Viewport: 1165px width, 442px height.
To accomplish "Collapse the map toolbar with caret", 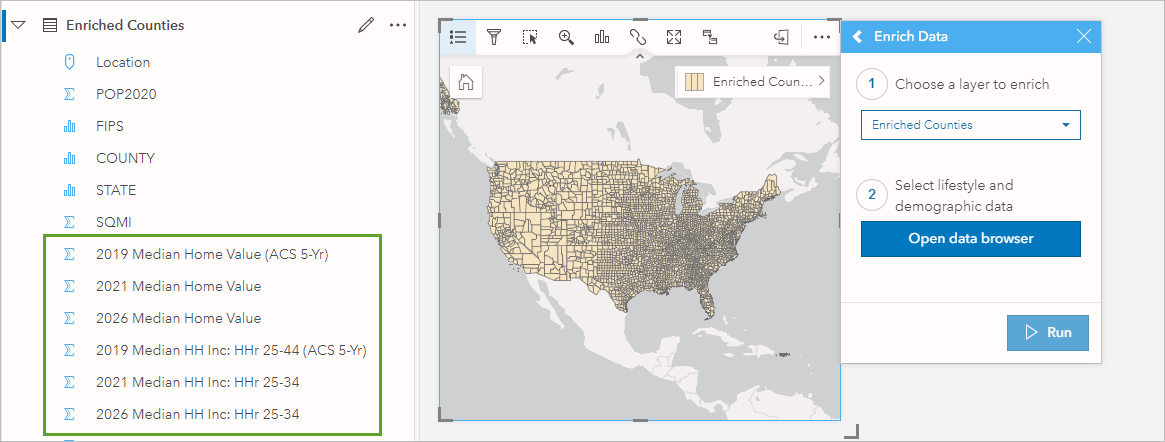I will [640, 56].
